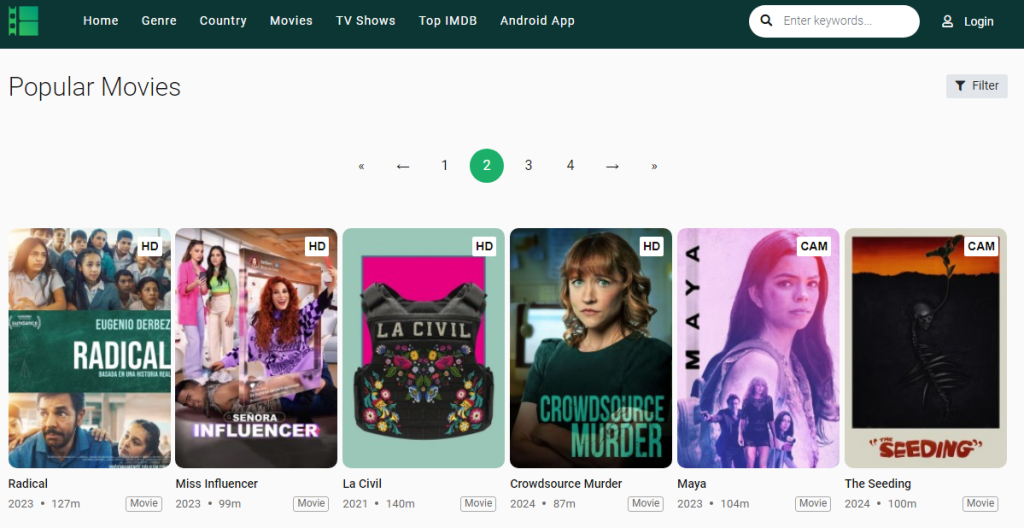Click '2024 • 100m' under The Seeding

coord(880,504)
